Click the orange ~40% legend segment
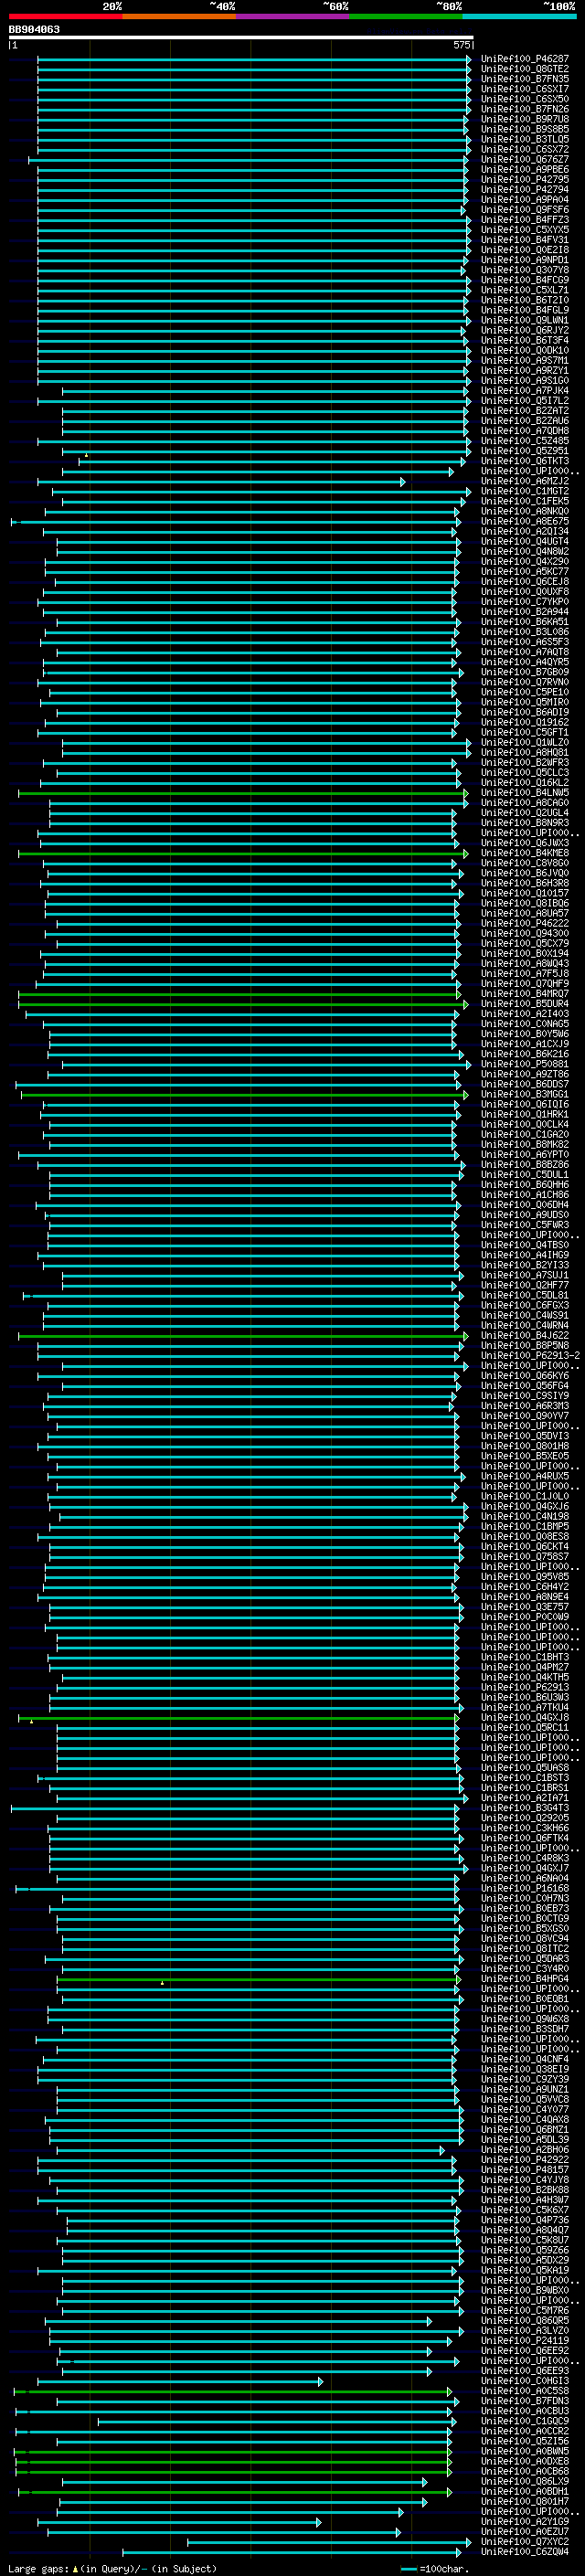Viewport: 585px width, 2576px height. click(x=179, y=17)
